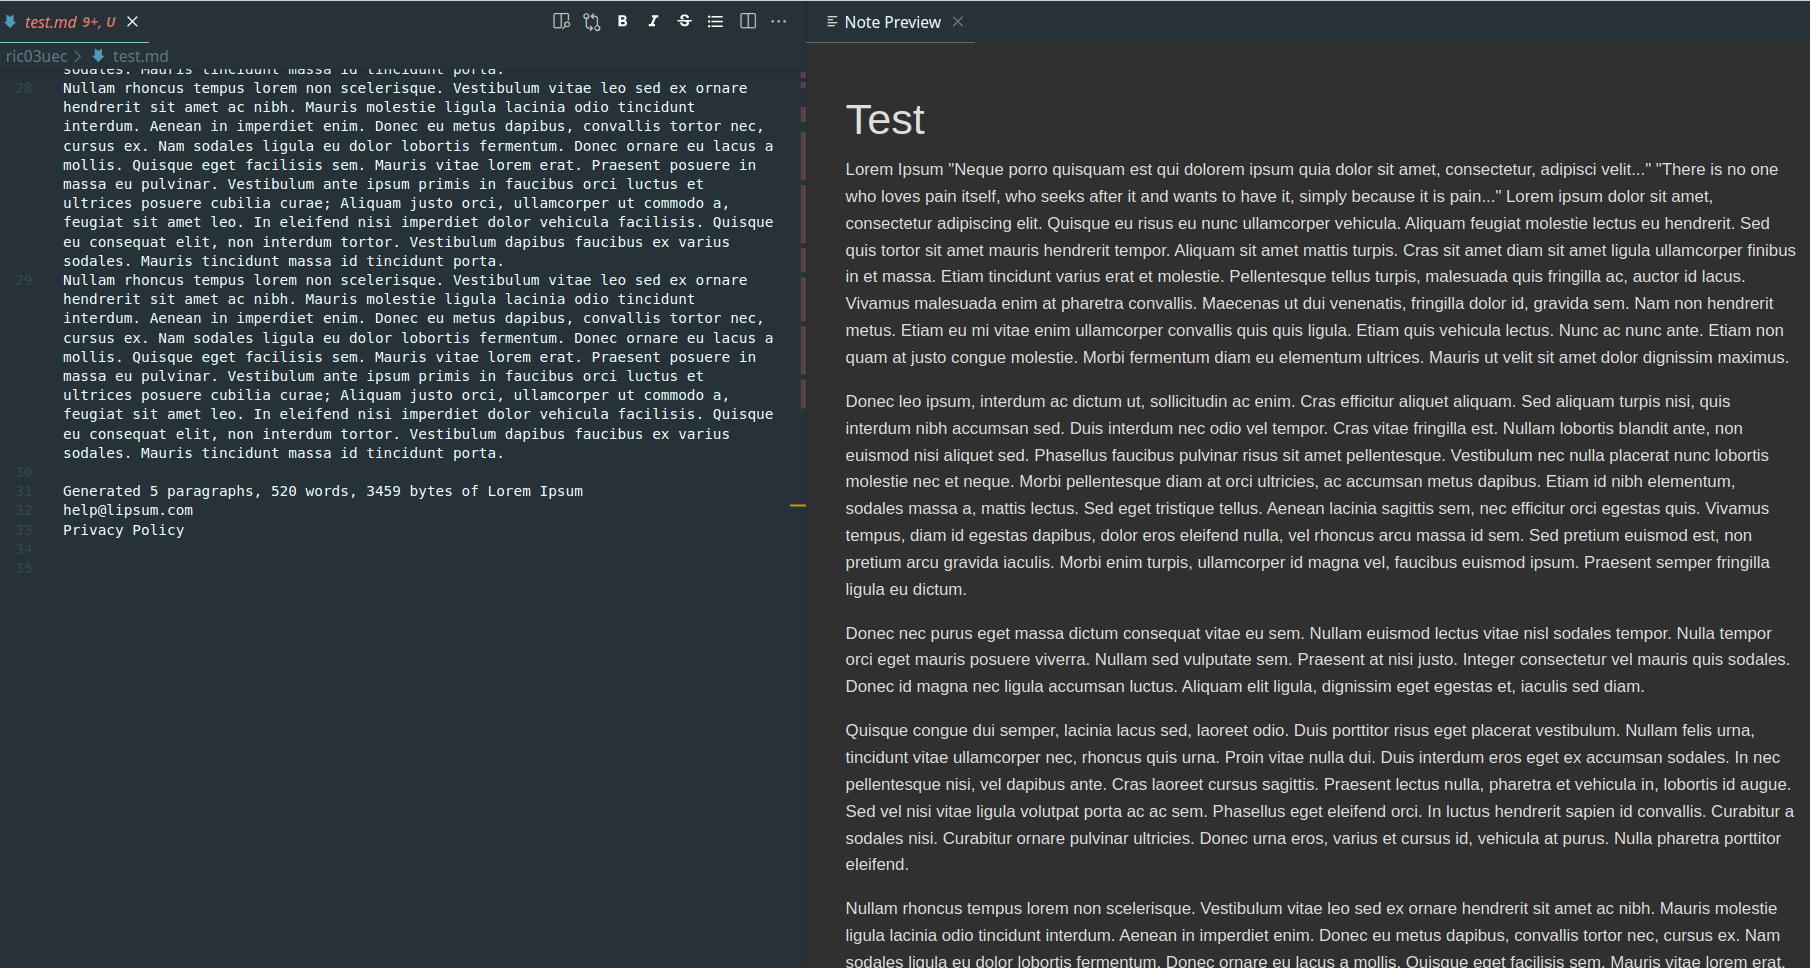The image size is (1810, 968).
Task: Open the toolbar overflow ellipsis menu
Action: click(779, 21)
